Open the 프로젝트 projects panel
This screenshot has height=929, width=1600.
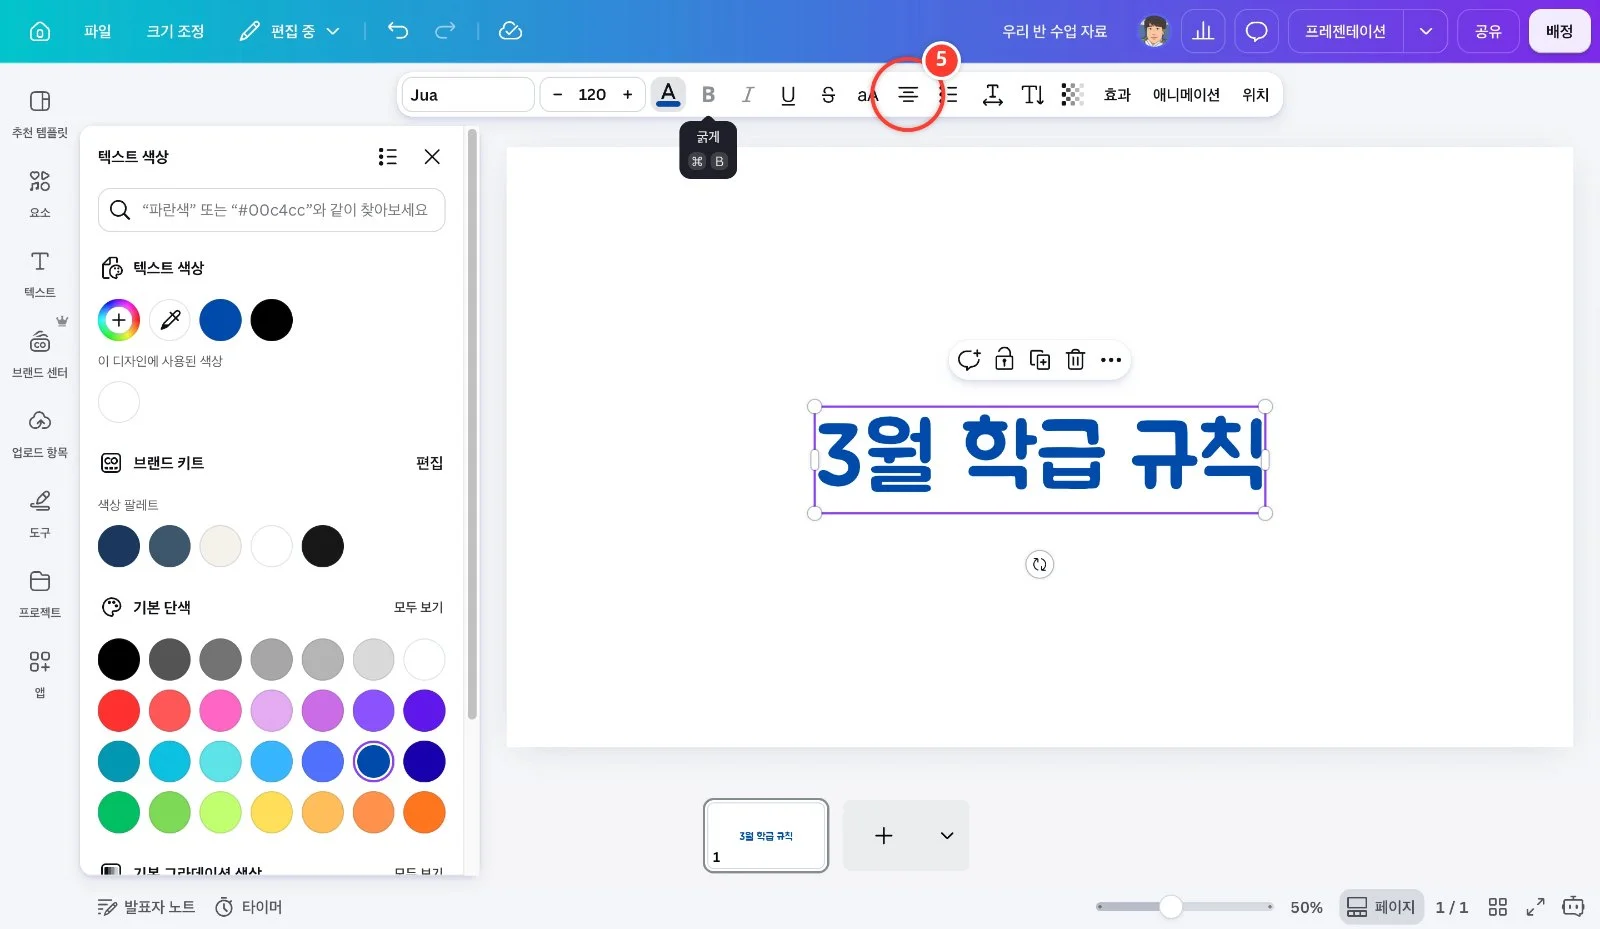tap(40, 593)
